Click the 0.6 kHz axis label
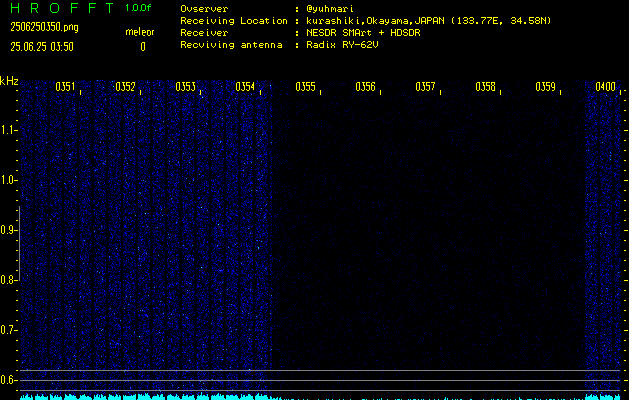The image size is (629, 400). (8, 380)
